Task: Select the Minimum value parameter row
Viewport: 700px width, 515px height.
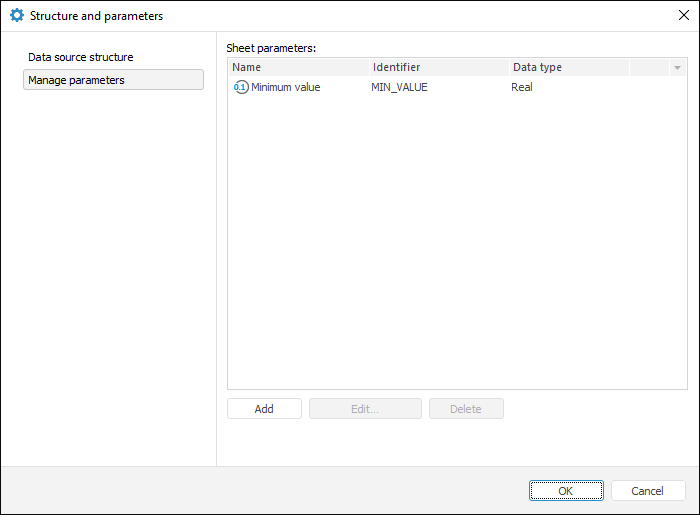Action: (286, 87)
